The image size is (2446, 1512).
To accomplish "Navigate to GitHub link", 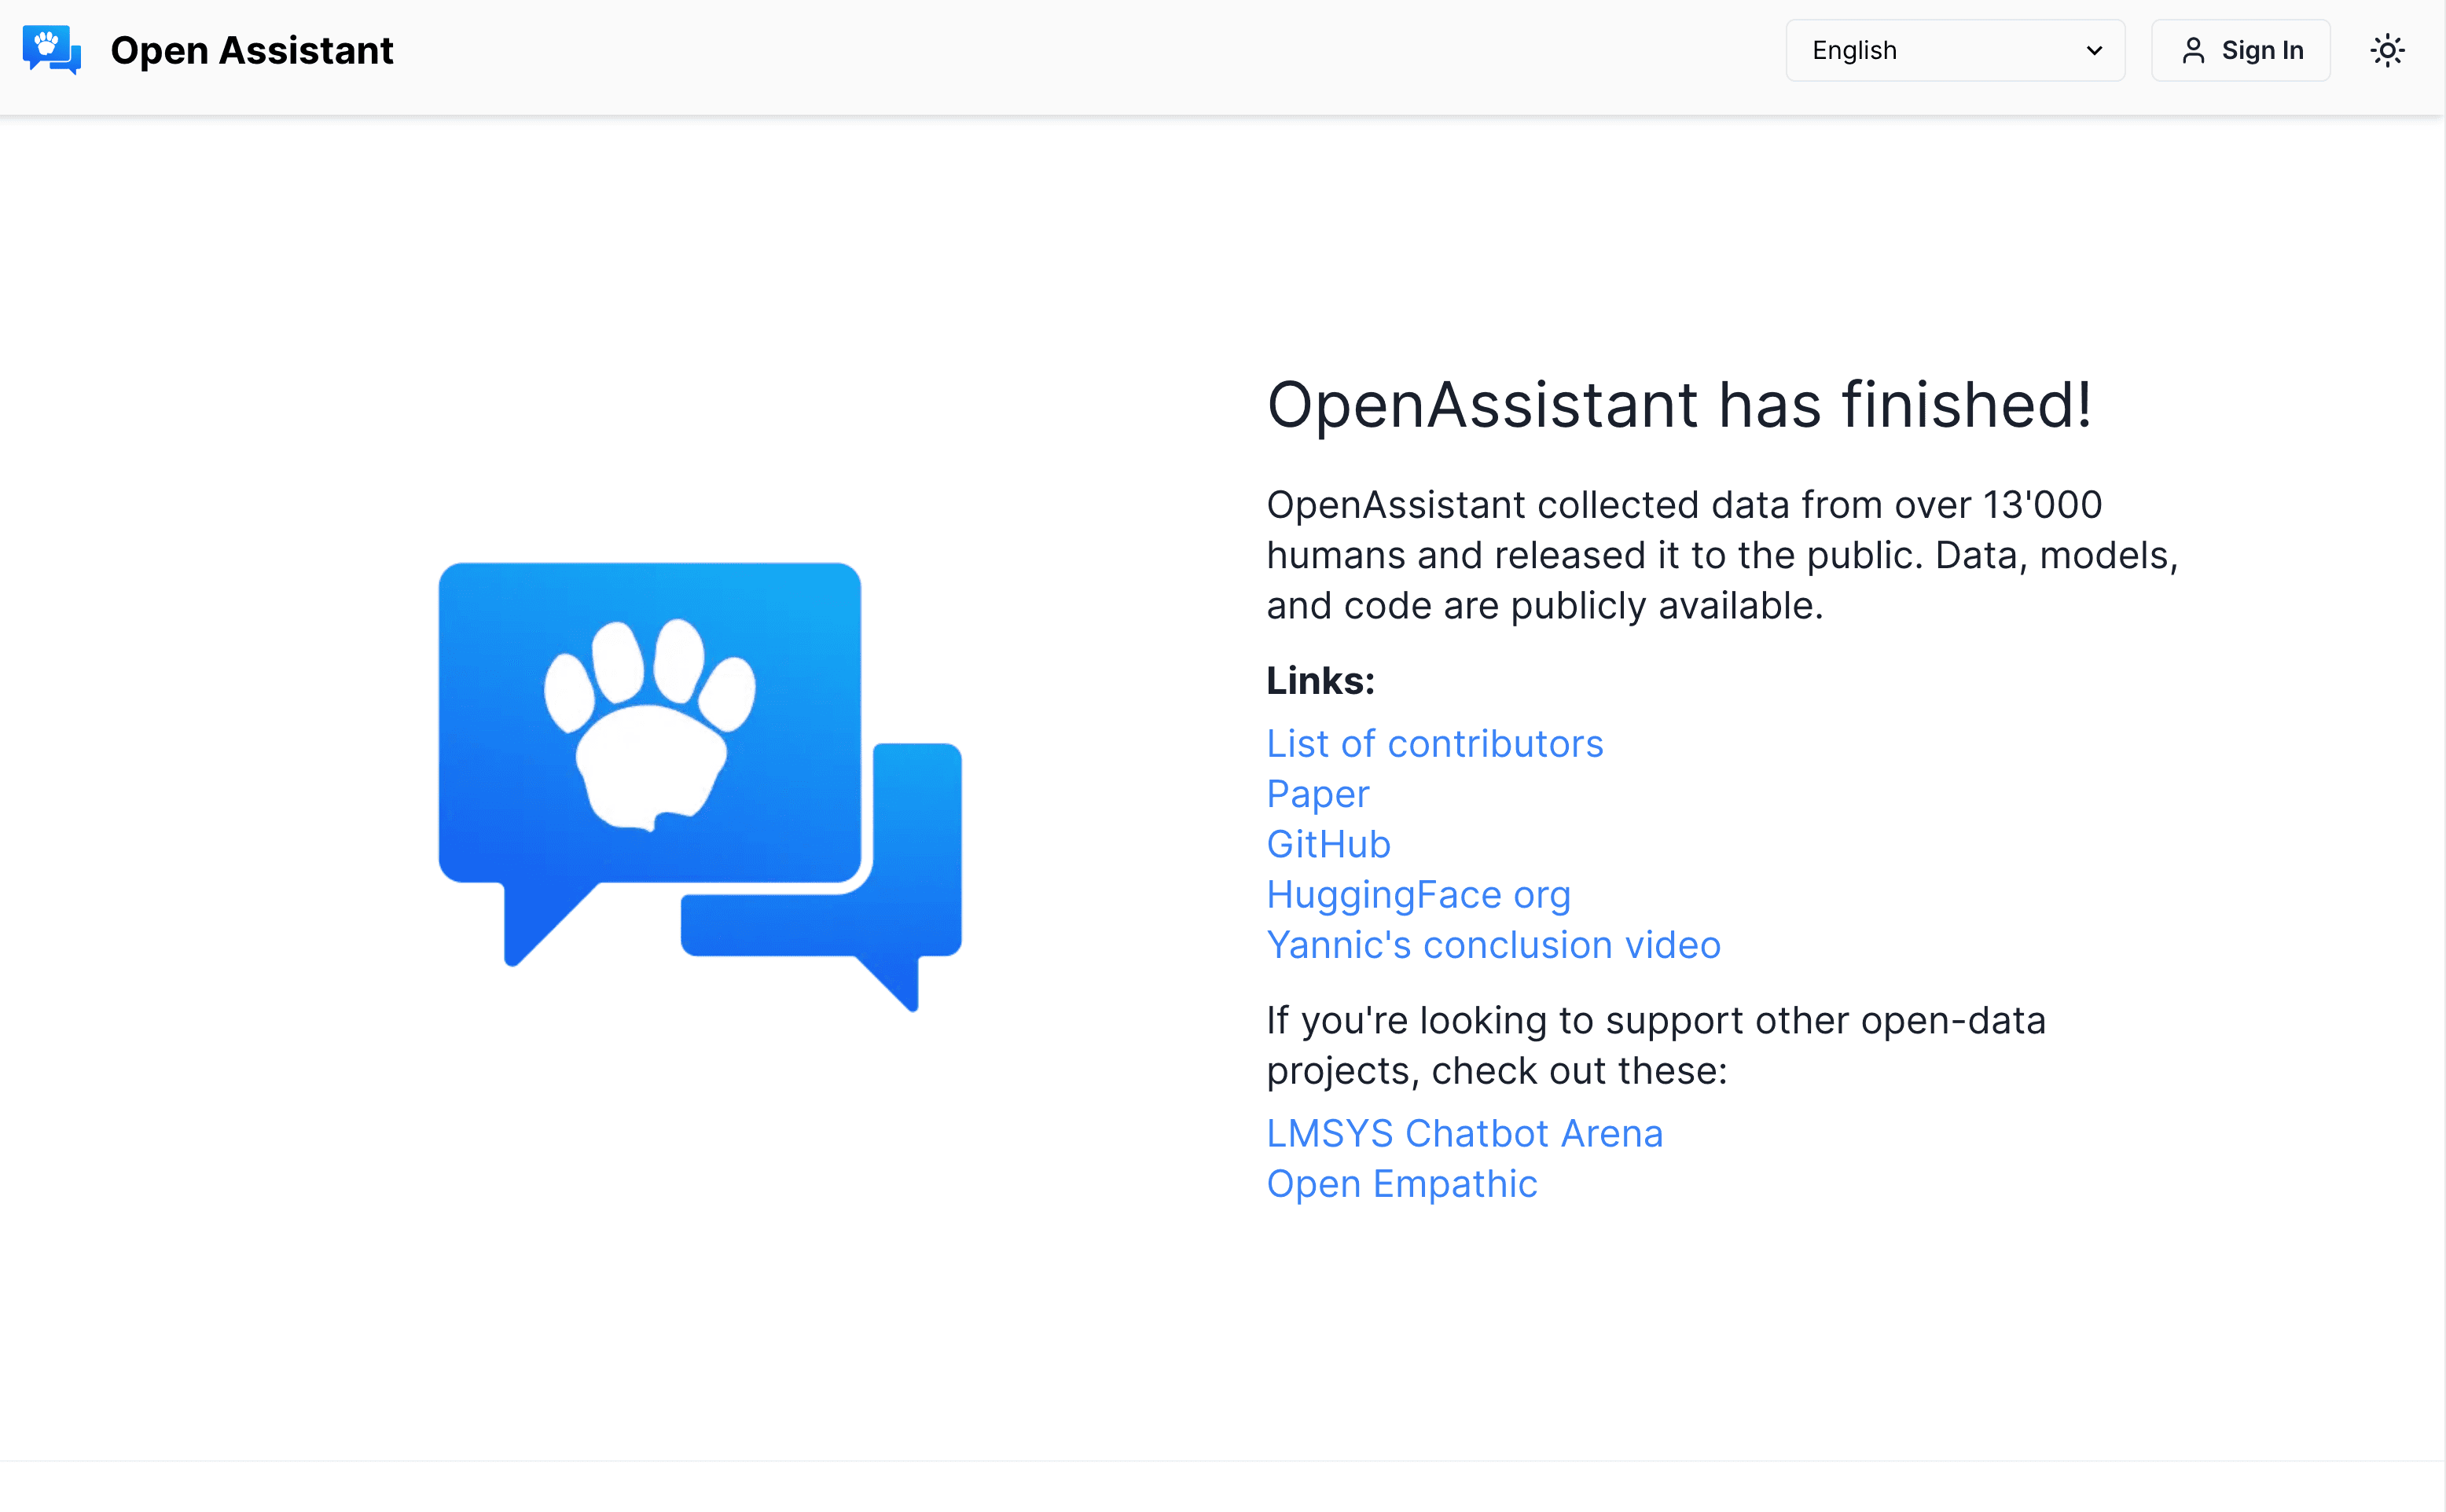I will pyautogui.click(x=1328, y=843).
